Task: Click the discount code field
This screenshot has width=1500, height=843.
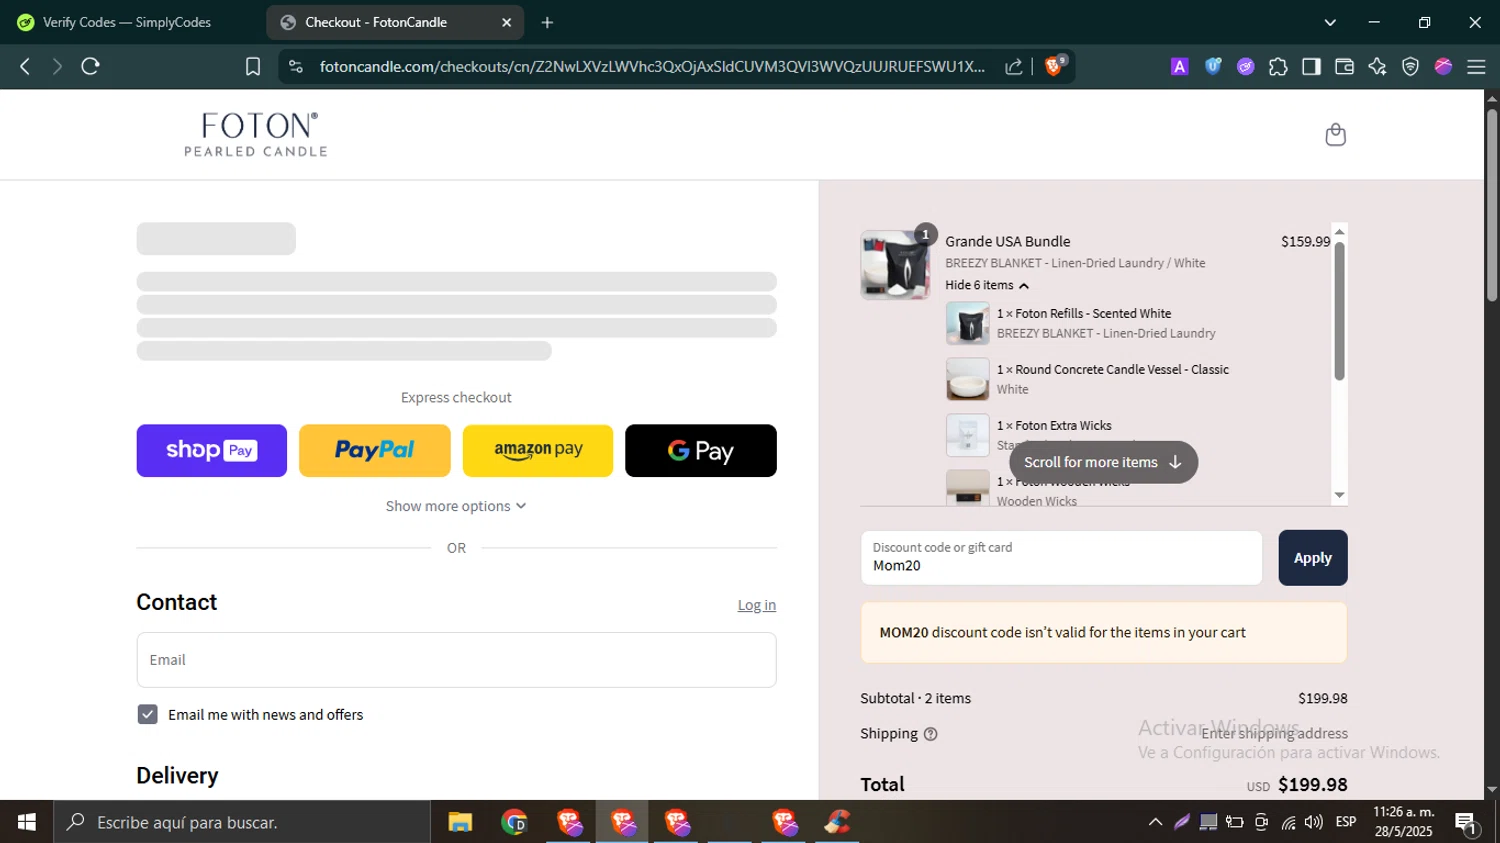Action: (1061, 558)
